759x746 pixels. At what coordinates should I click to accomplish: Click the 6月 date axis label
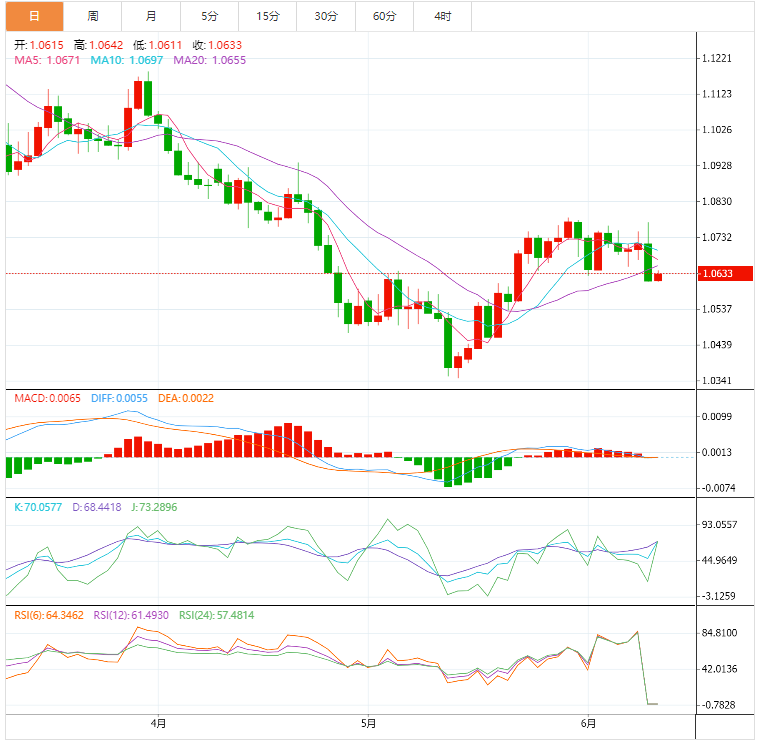588,723
